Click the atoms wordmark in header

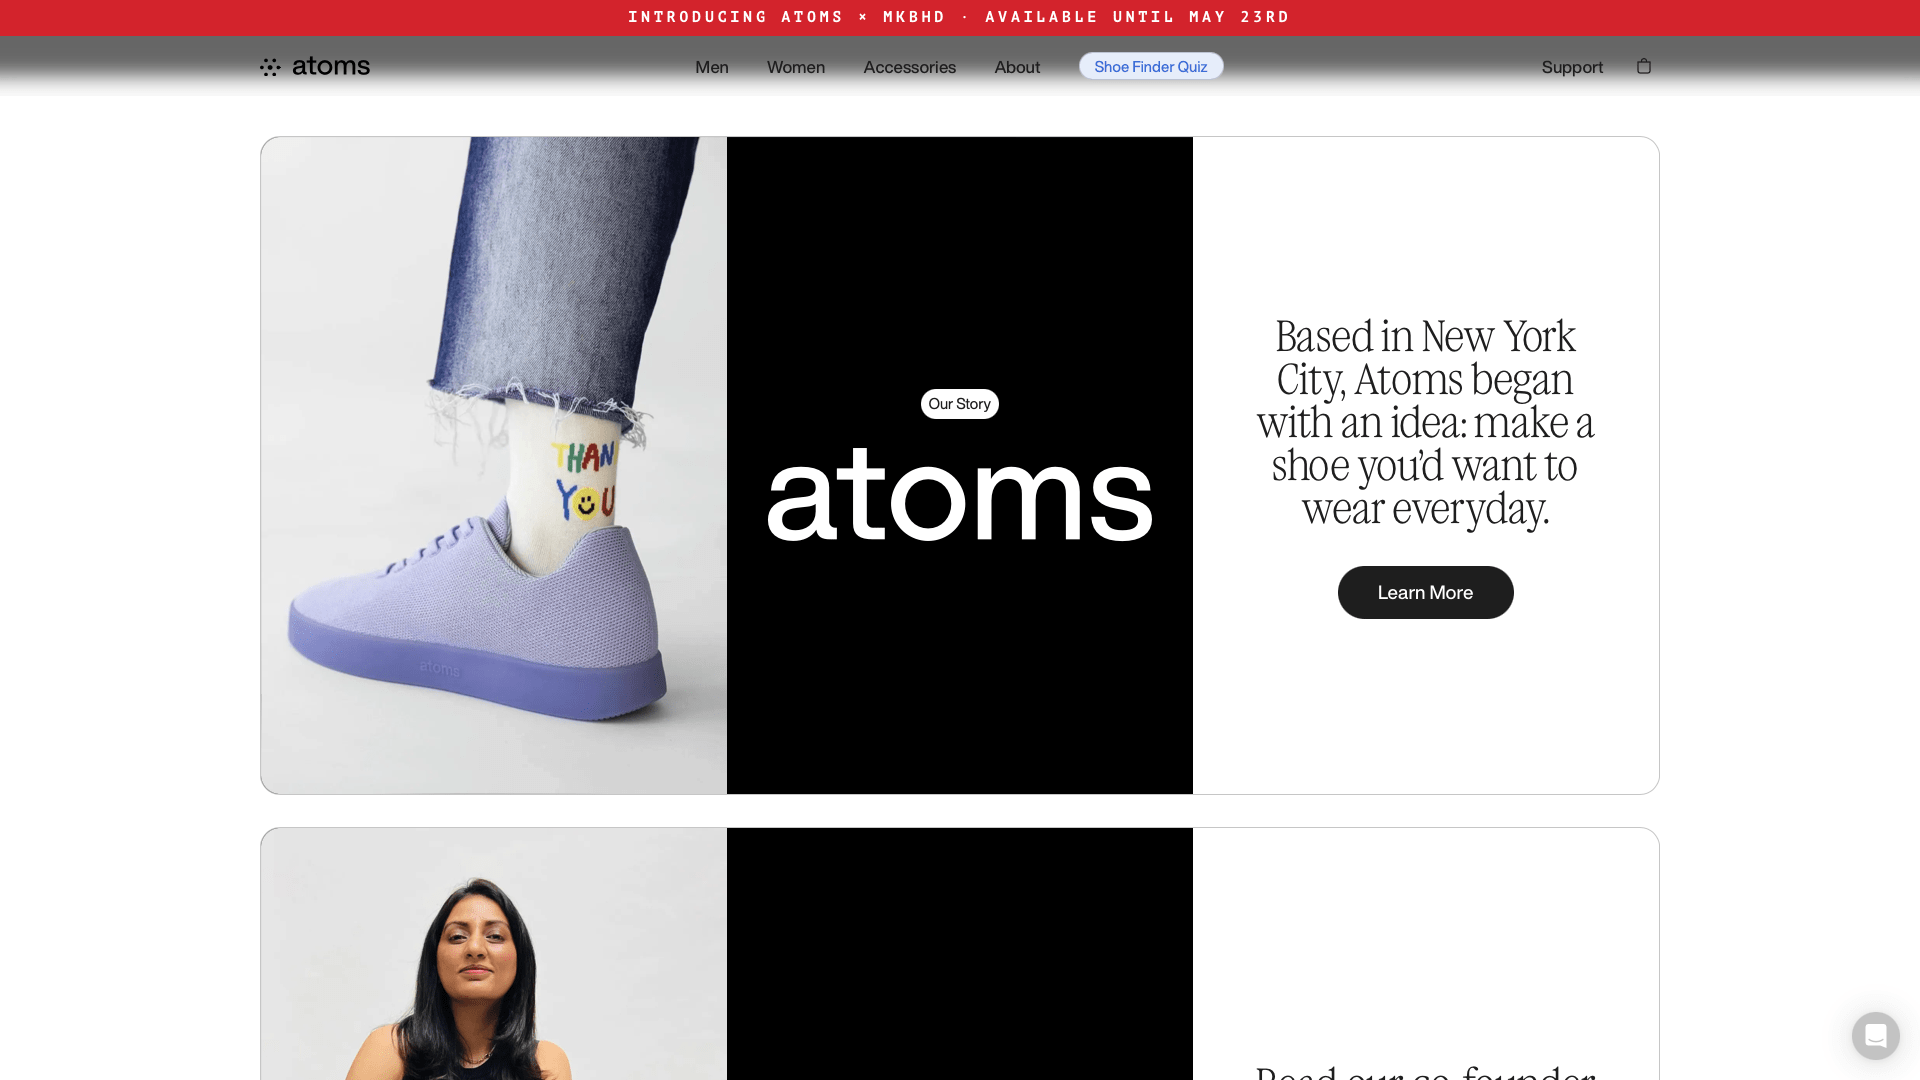(x=331, y=66)
